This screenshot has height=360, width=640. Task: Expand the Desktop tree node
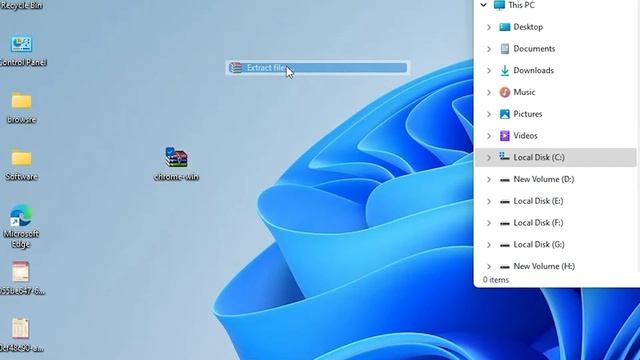[489, 27]
